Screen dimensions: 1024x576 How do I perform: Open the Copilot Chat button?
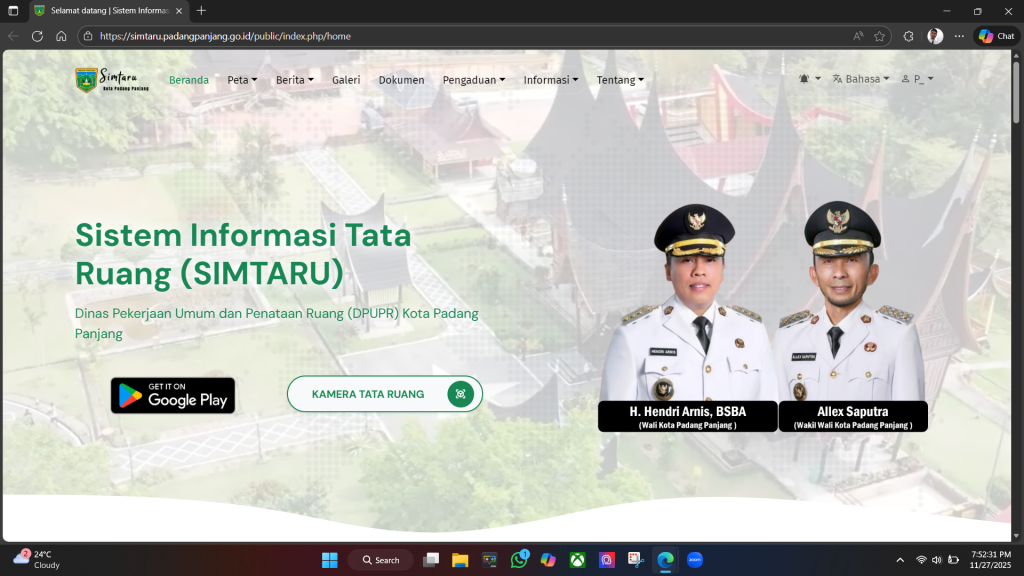(996, 36)
